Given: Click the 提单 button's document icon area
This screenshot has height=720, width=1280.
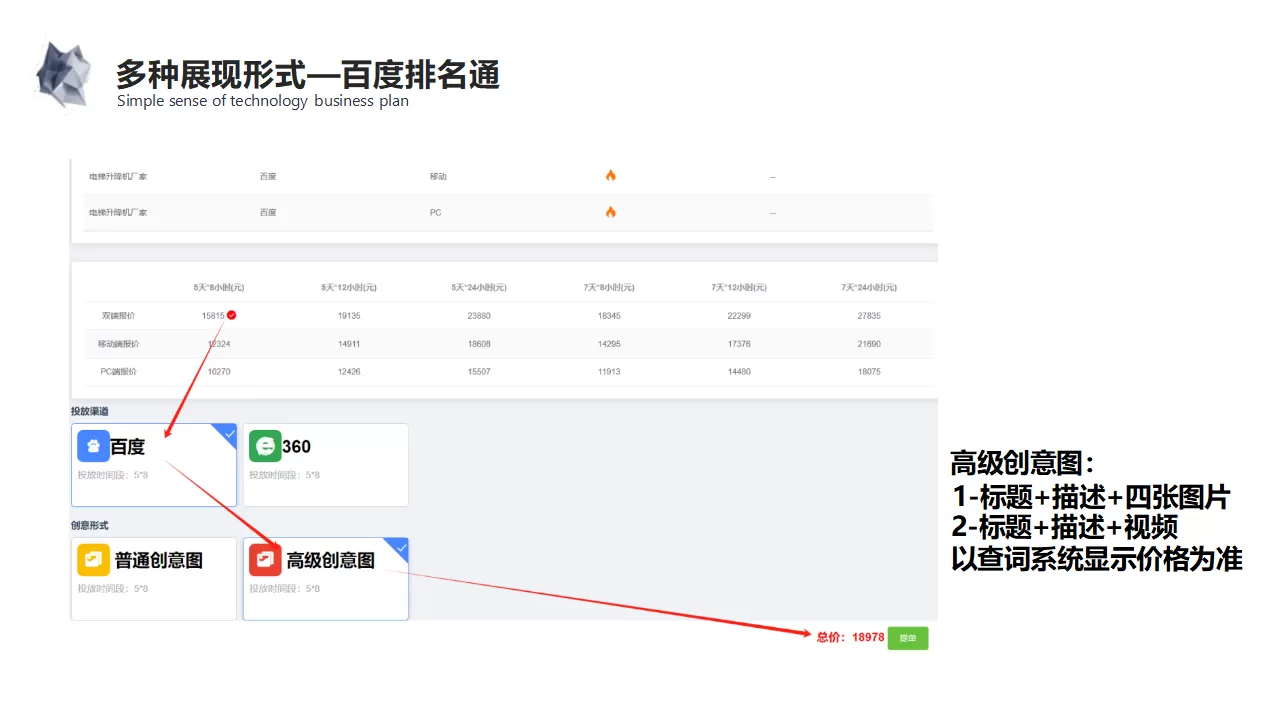Looking at the screenshot, I should click(907, 638).
